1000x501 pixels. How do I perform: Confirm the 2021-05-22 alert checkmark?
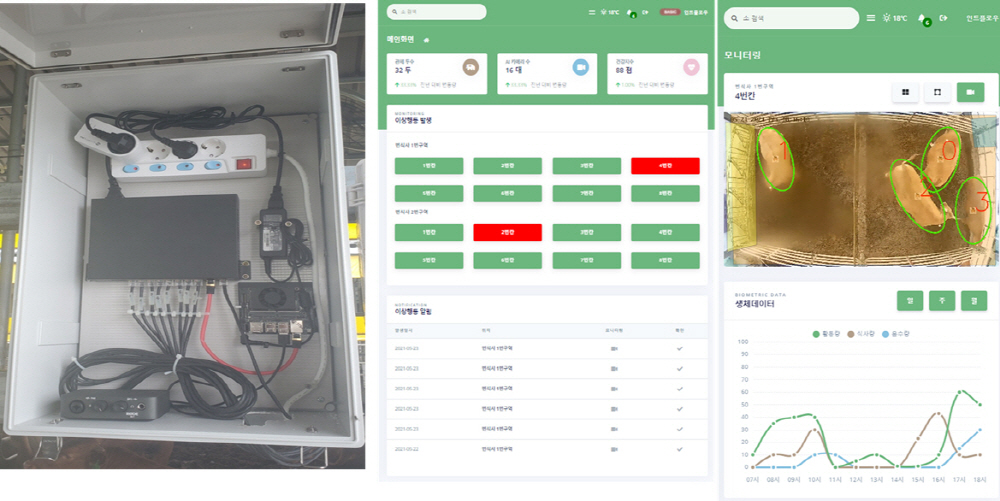[680, 449]
